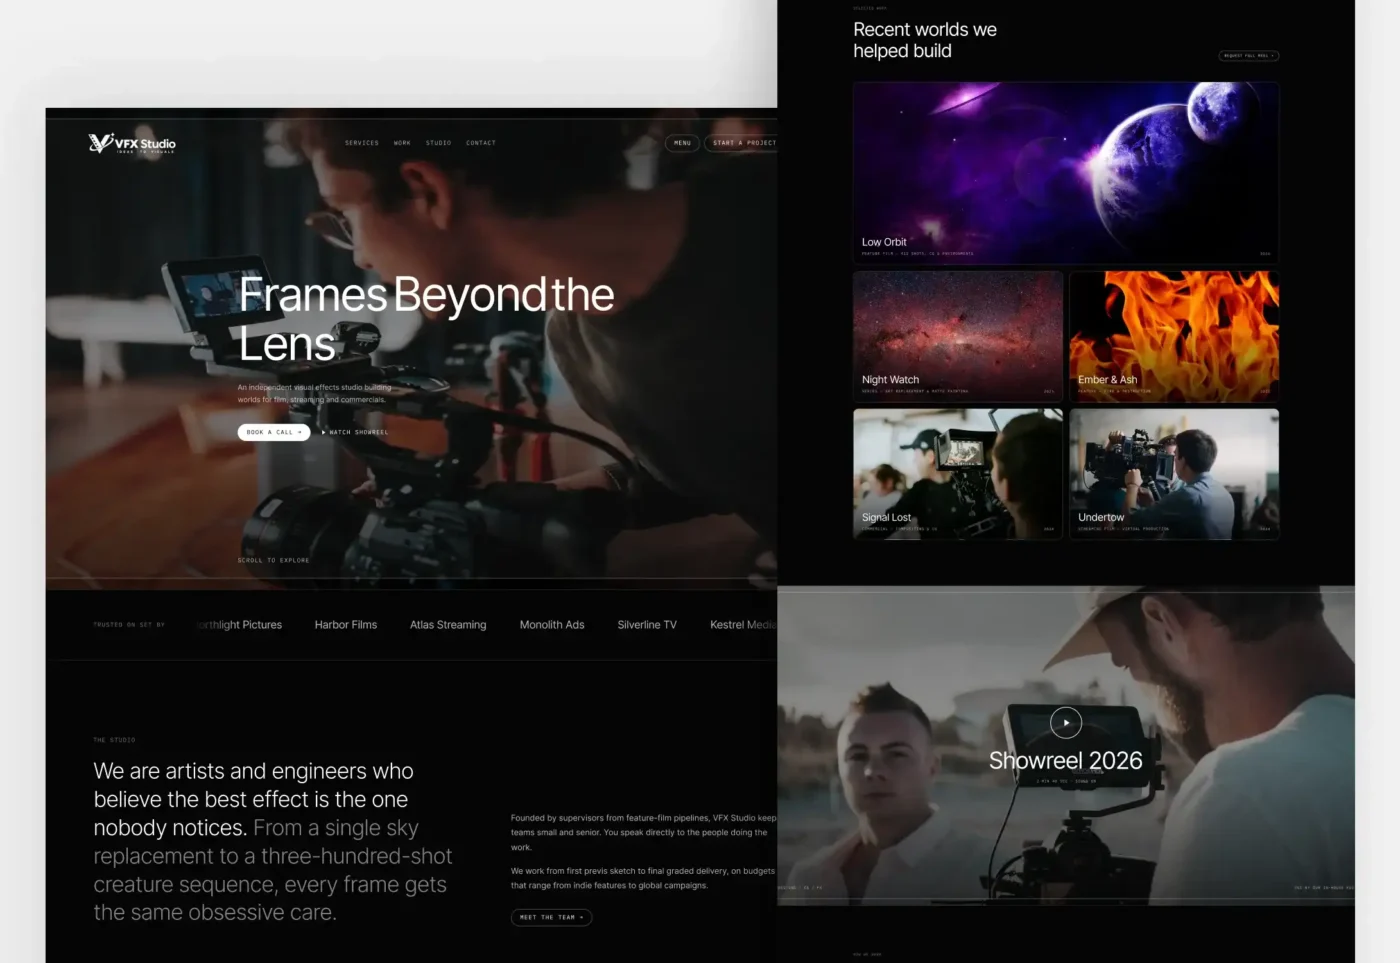
Task: Open the Undertow project card
Action: 1174,474
